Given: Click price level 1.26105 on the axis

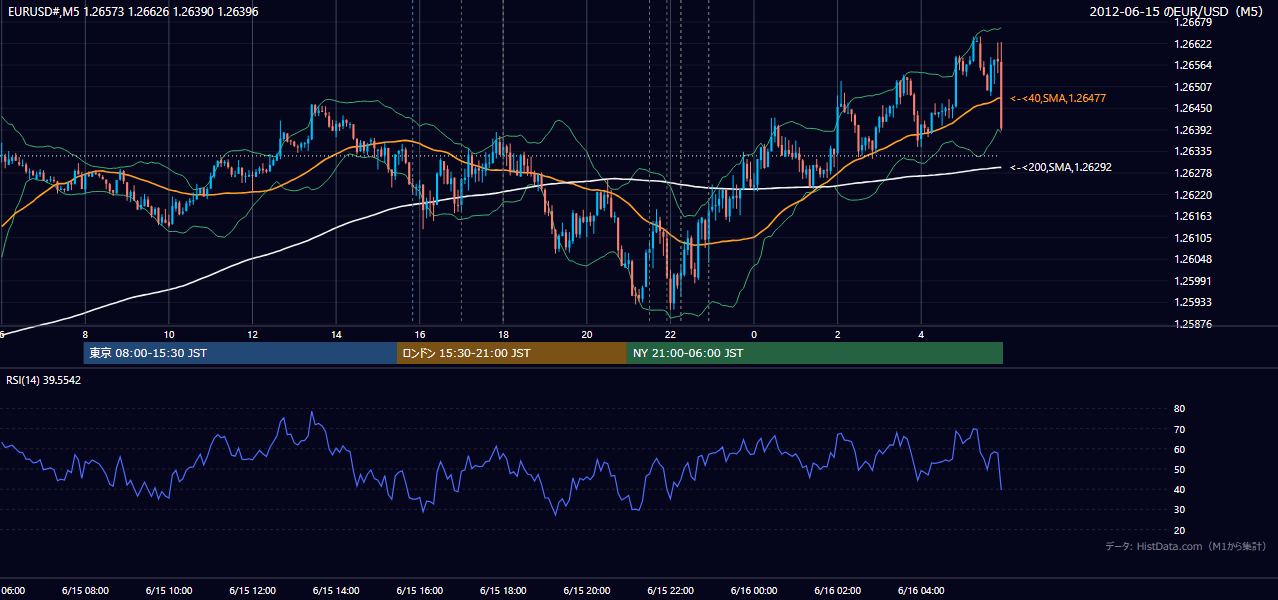Looking at the screenshot, I should 1192,238.
